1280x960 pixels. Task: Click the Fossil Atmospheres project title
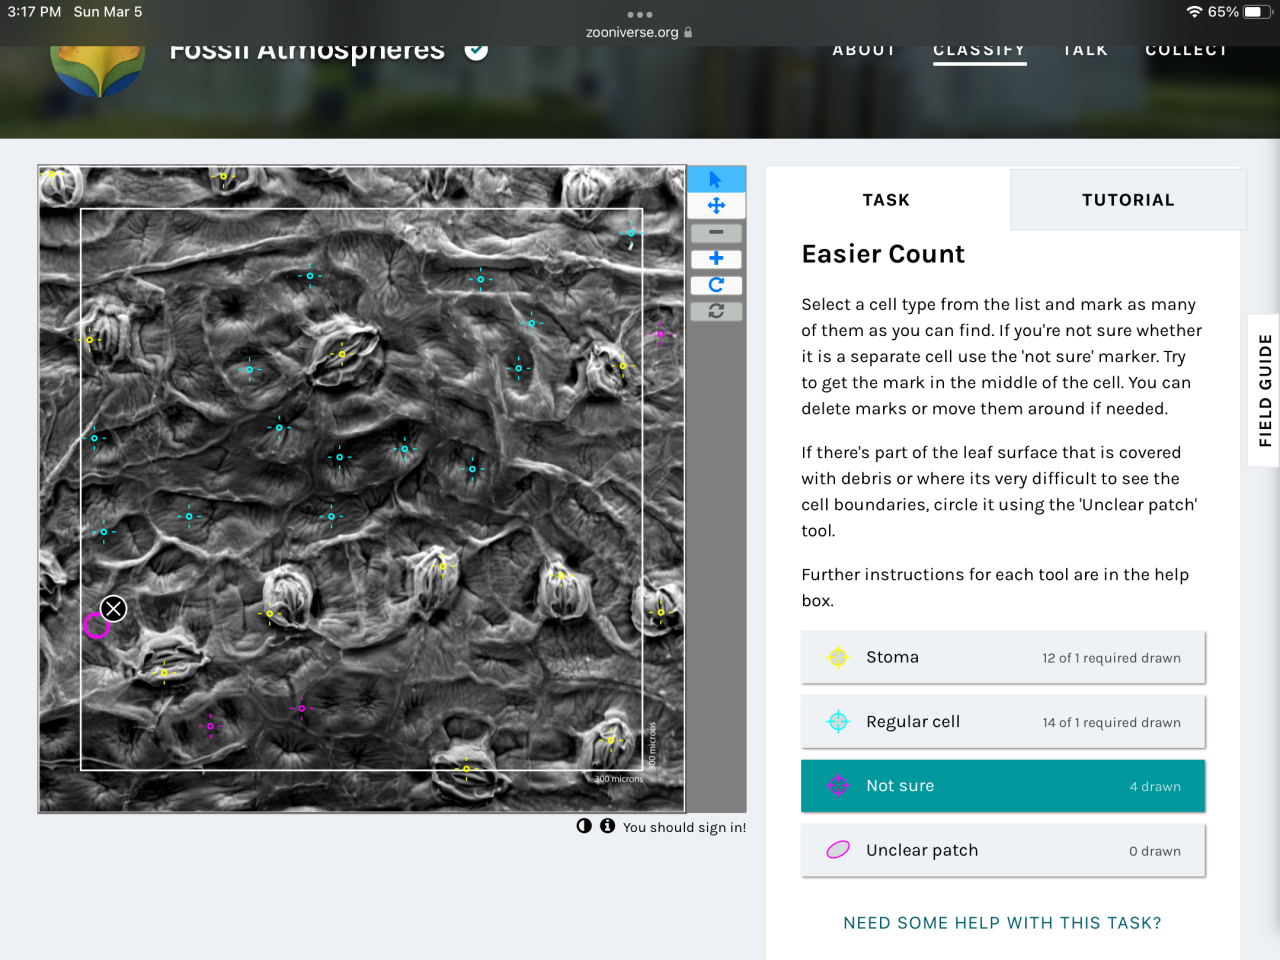point(307,50)
